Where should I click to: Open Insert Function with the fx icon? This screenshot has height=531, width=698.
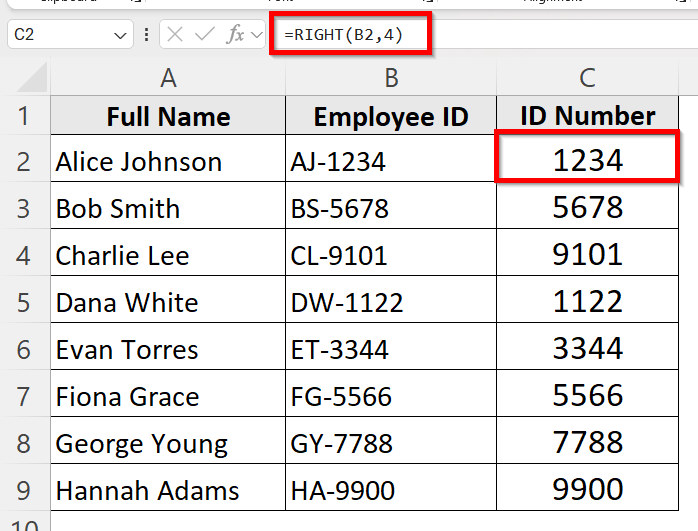coord(236,35)
